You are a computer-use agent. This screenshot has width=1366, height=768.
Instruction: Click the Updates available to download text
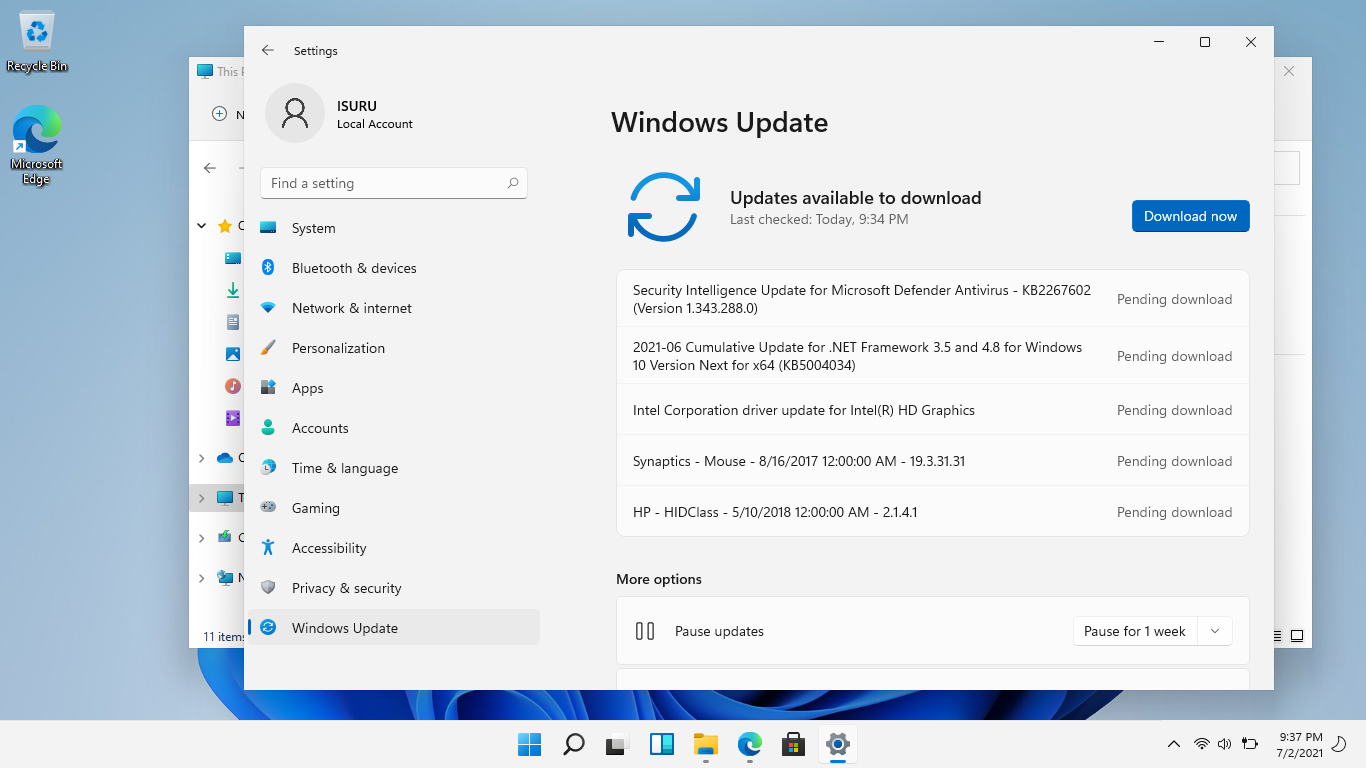tap(856, 198)
